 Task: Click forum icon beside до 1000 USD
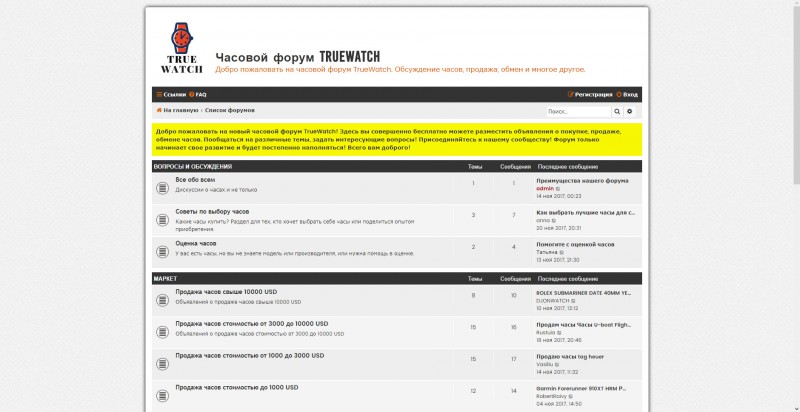[x=162, y=395]
